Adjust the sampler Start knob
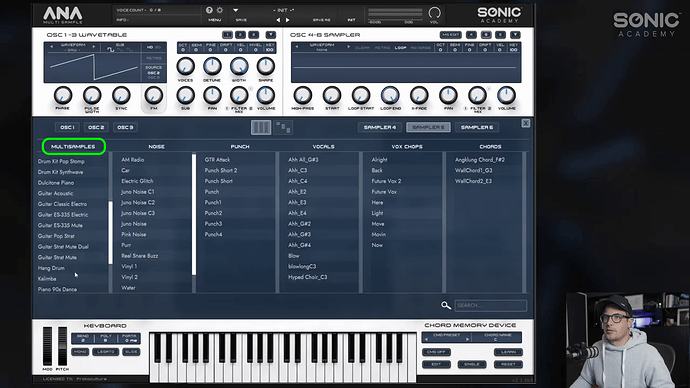Viewport: 690px width, 388px height. point(332,95)
